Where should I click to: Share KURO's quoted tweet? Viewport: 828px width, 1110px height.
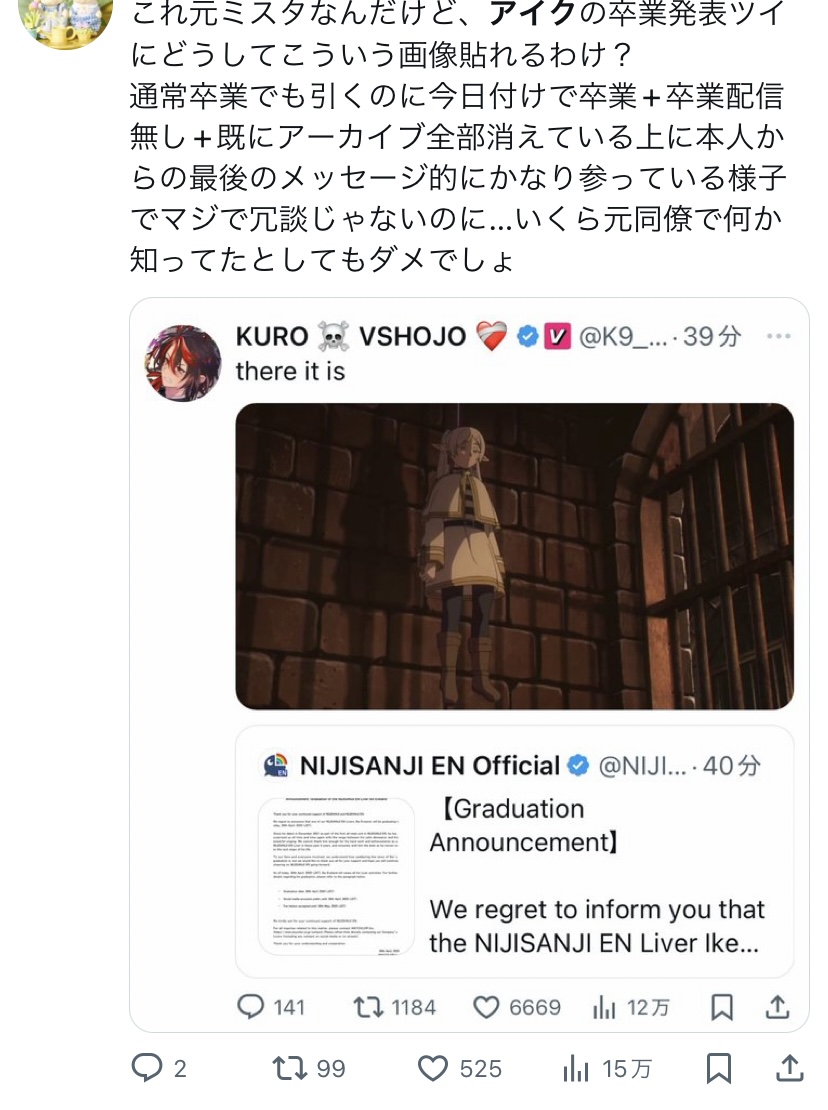tap(777, 1006)
